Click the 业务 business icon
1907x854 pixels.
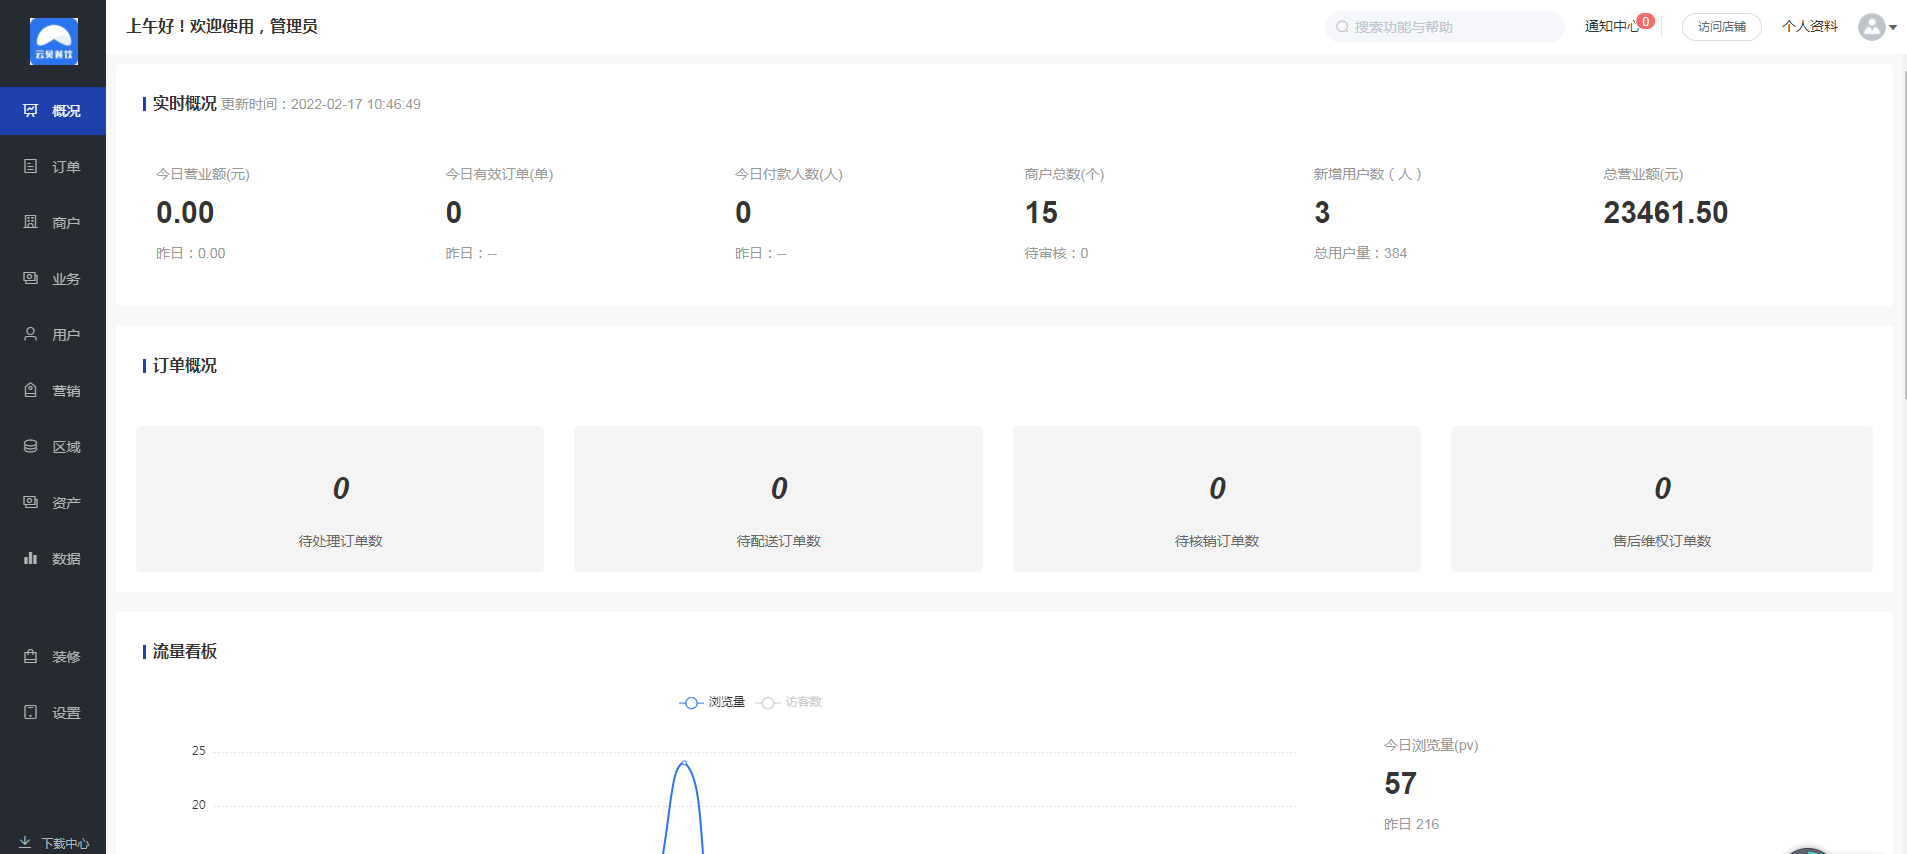click(x=31, y=279)
